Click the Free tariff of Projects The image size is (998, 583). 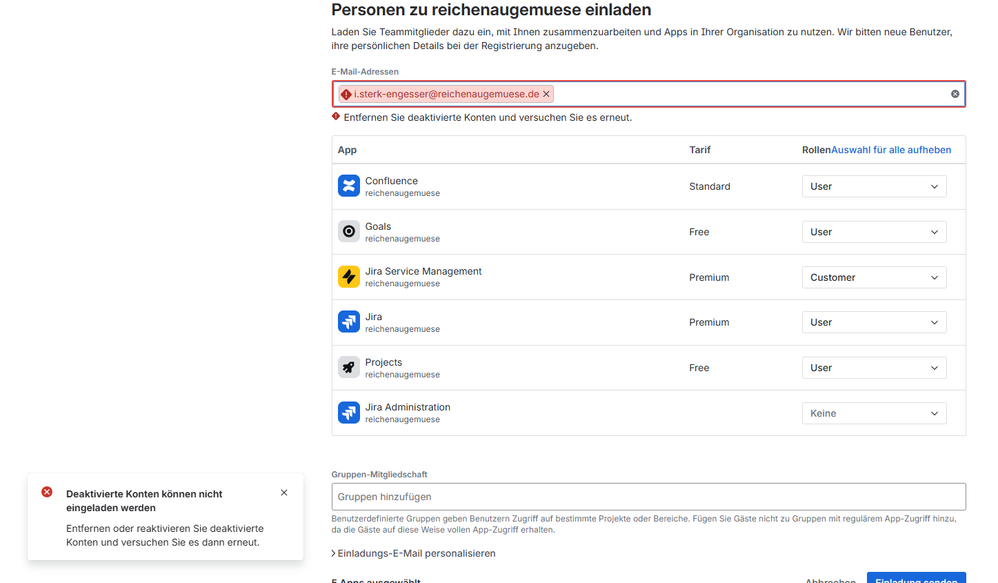point(699,368)
